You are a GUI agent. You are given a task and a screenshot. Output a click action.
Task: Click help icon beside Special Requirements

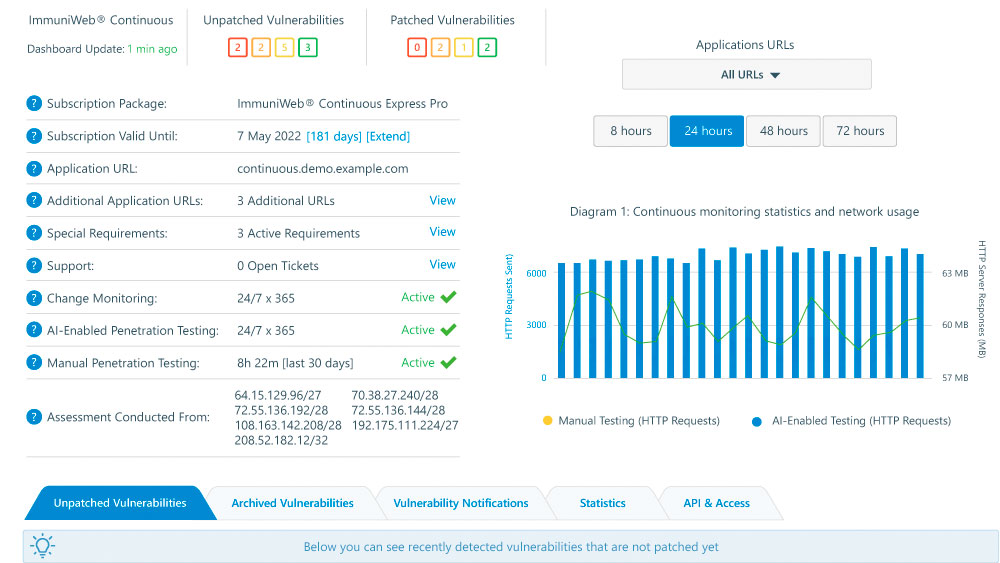tap(35, 233)
